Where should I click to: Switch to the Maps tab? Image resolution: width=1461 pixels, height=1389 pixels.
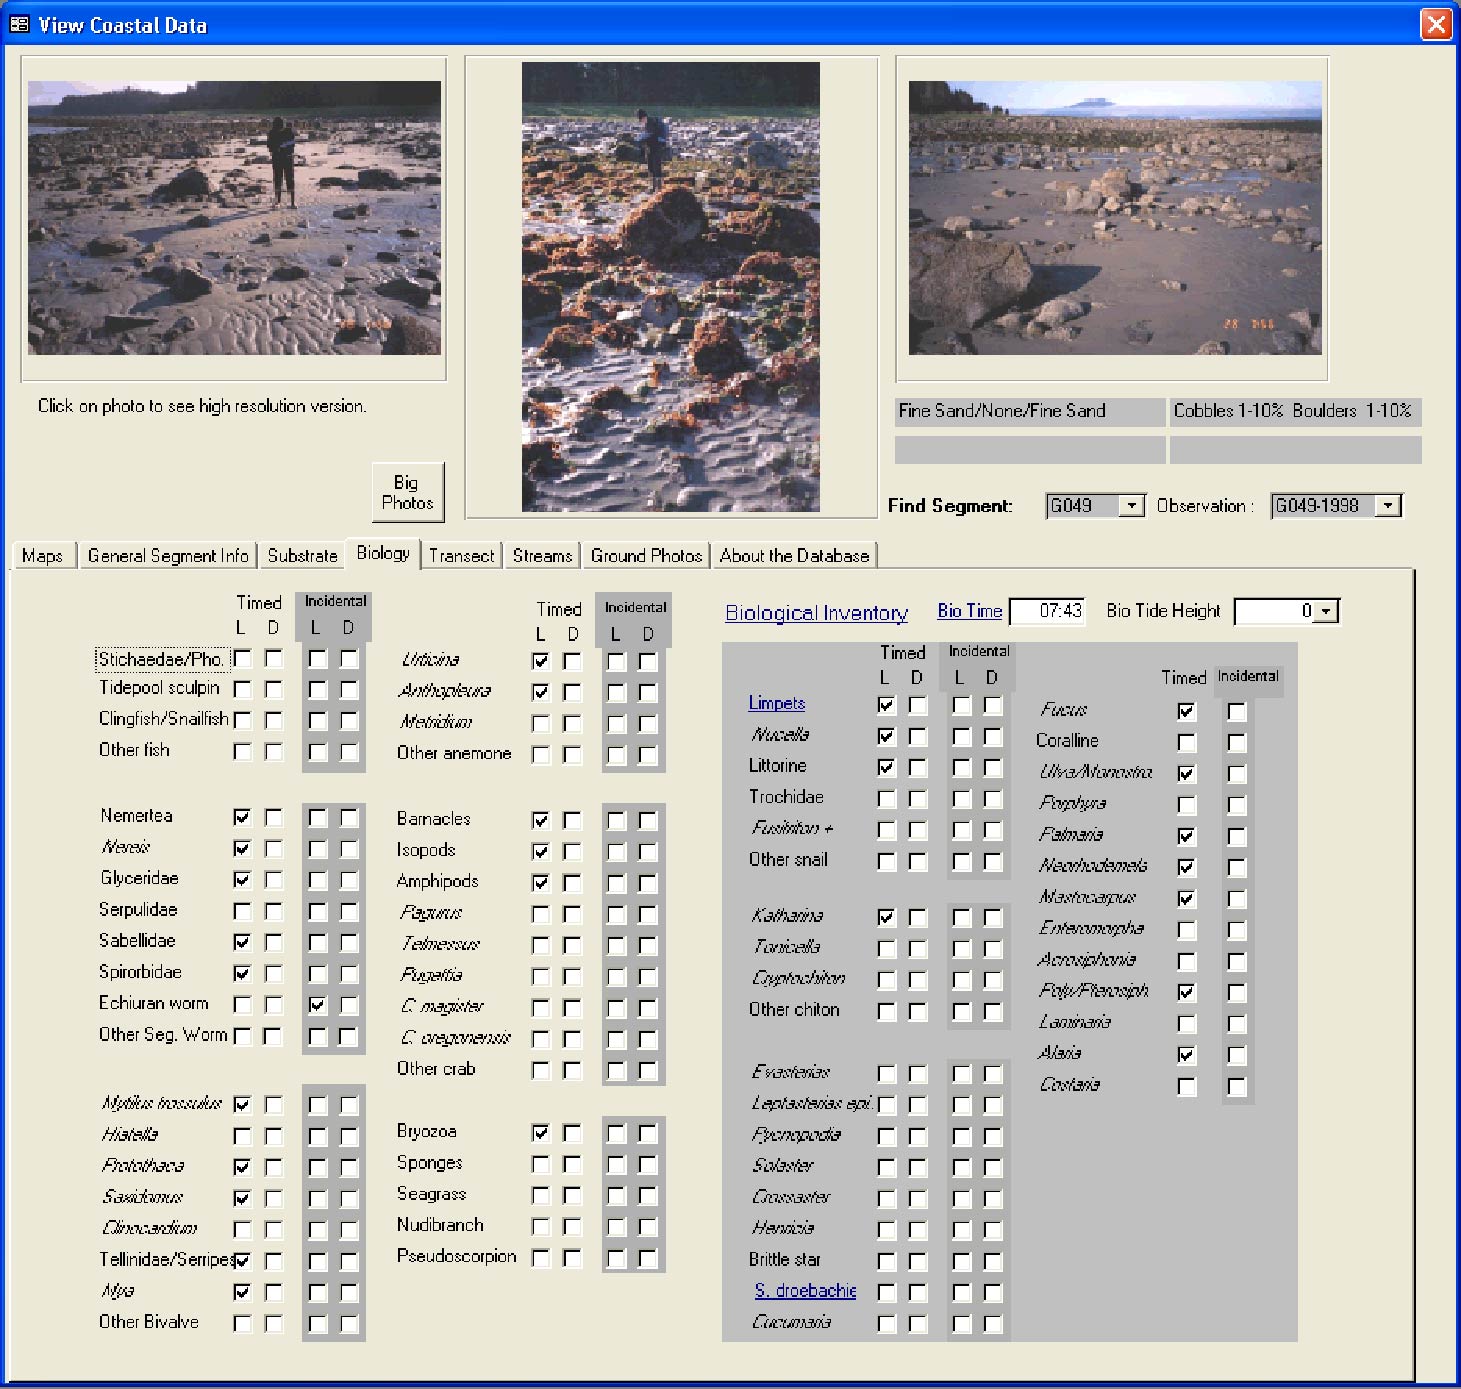pos(42,556)
